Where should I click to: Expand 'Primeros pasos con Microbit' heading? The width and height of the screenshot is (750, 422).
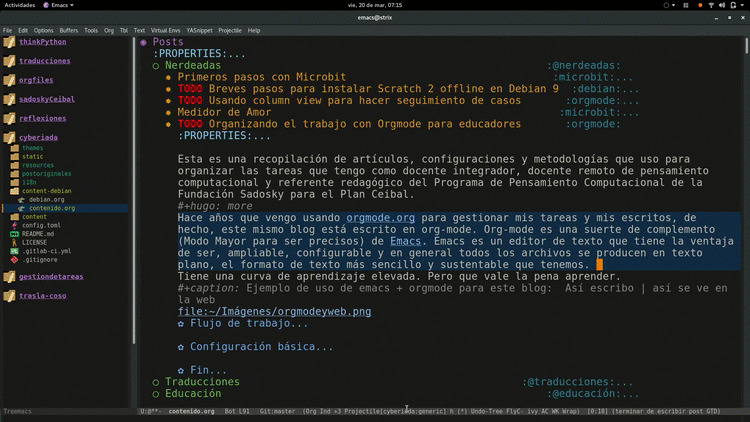pos(262,77)
